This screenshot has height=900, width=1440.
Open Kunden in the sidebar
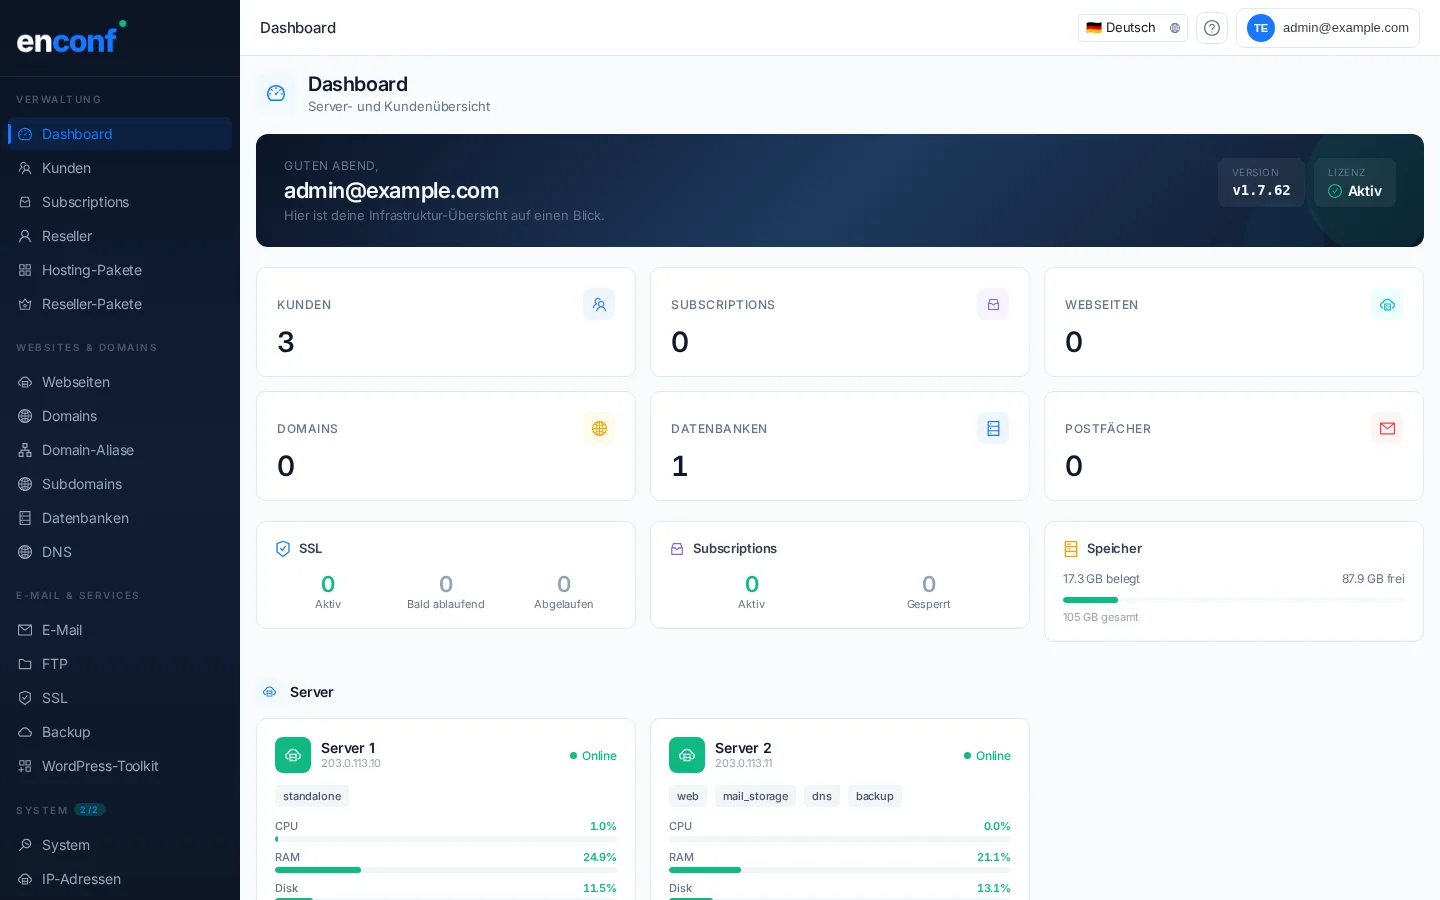tap(66, 168)
